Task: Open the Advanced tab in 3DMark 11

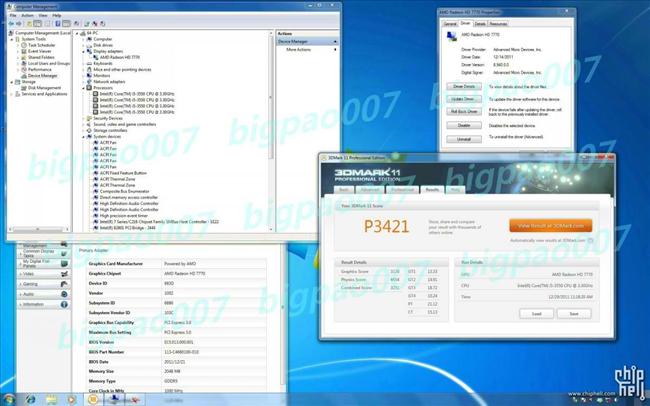Action: tap(370, 190)
